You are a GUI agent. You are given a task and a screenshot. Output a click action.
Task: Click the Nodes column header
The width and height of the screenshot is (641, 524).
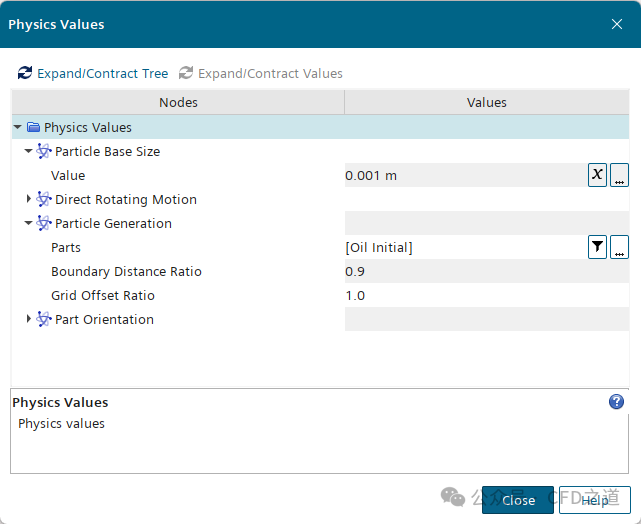178,102
